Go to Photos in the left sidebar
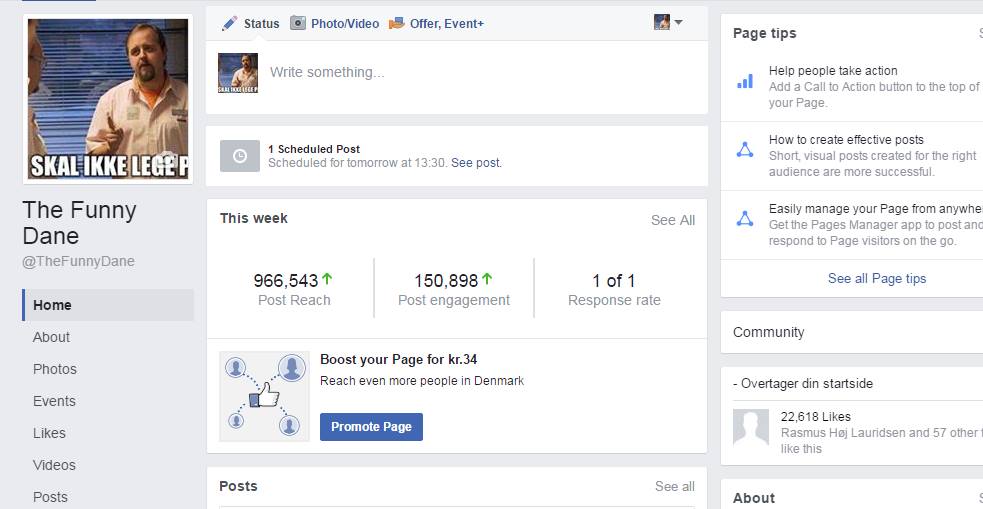Viewport: 983px width, 509px height. pyautogui.click(x=55, y=369)
